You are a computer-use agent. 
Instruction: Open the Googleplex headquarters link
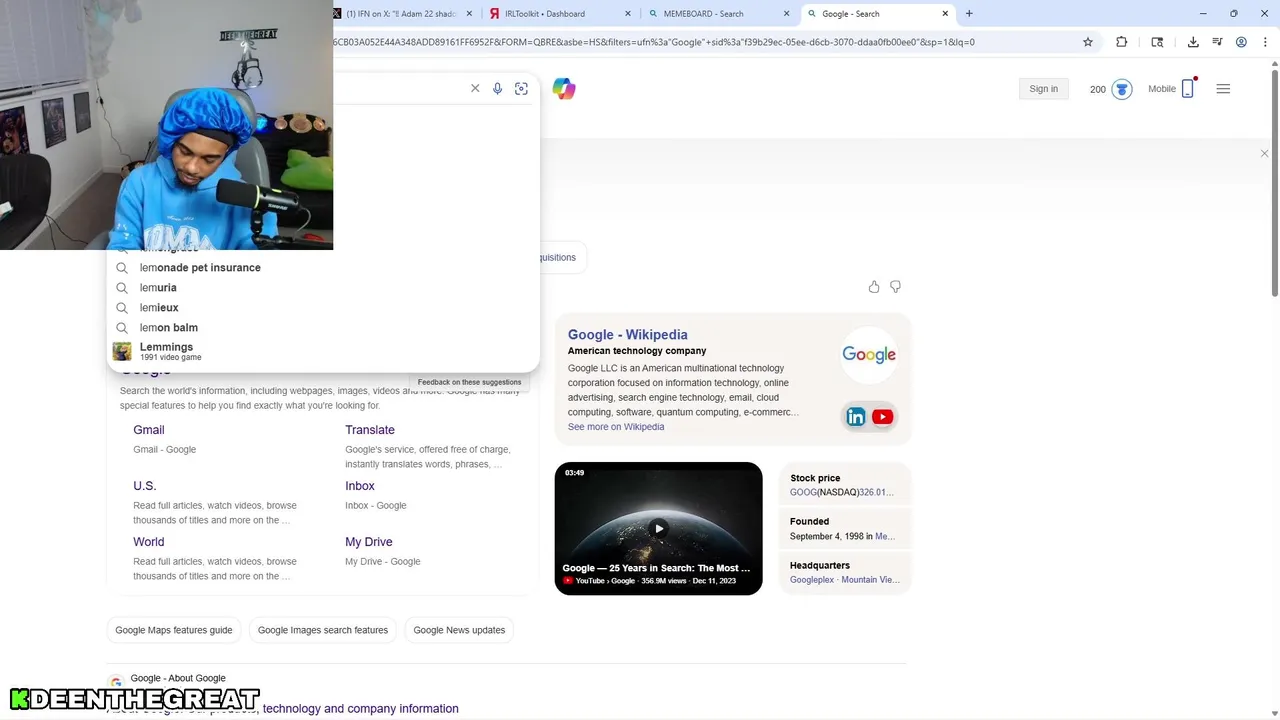[812, 580]
